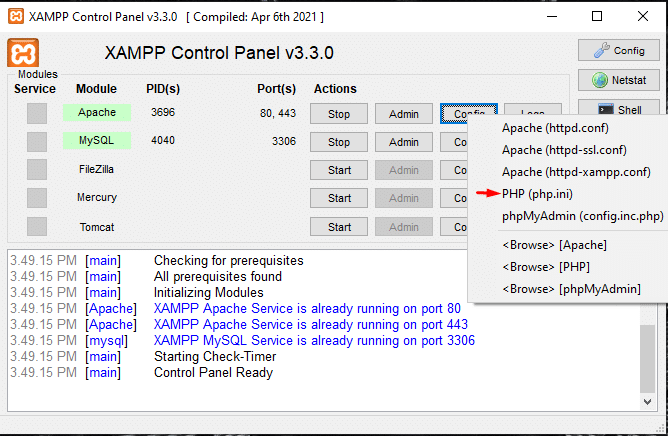The image size is (668, 436).
Task: Click log line about Apache port 80
Action: point(307,309)
